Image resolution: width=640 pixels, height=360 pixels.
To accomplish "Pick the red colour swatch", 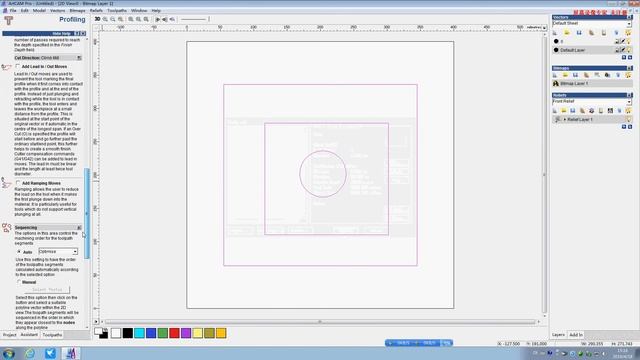I will [x=174, y=333].
